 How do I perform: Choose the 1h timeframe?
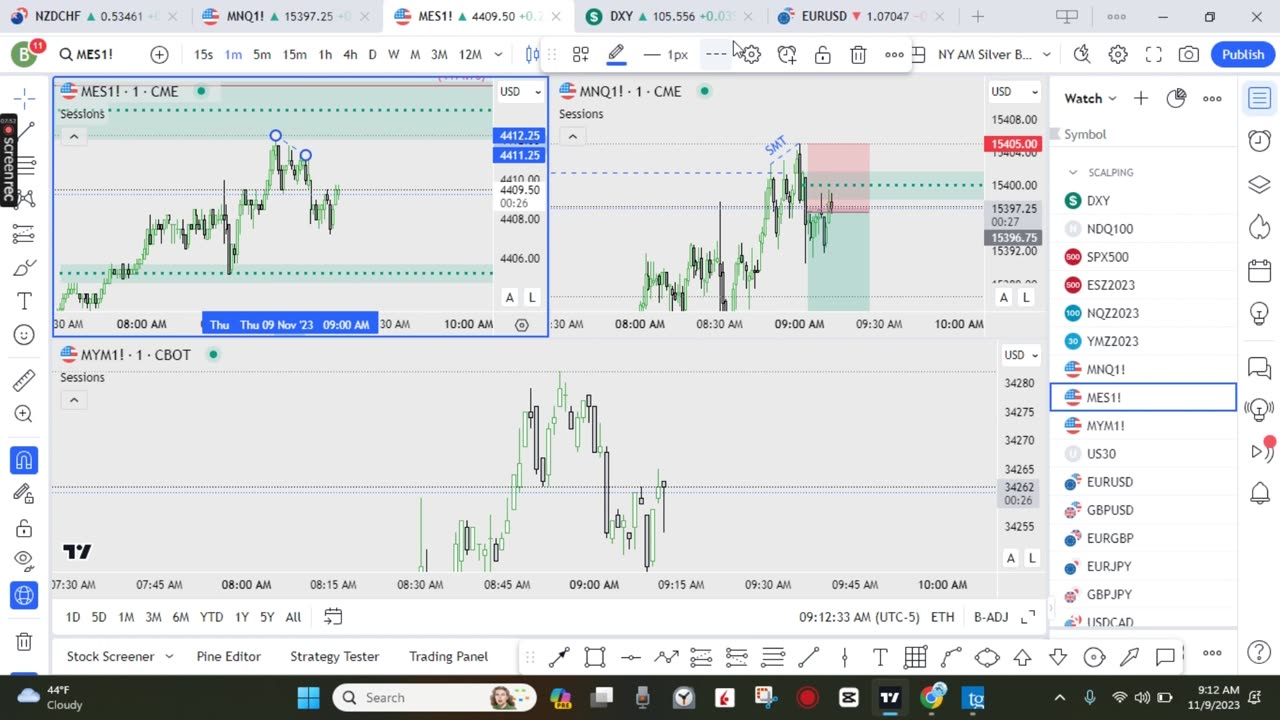[325, 55]
